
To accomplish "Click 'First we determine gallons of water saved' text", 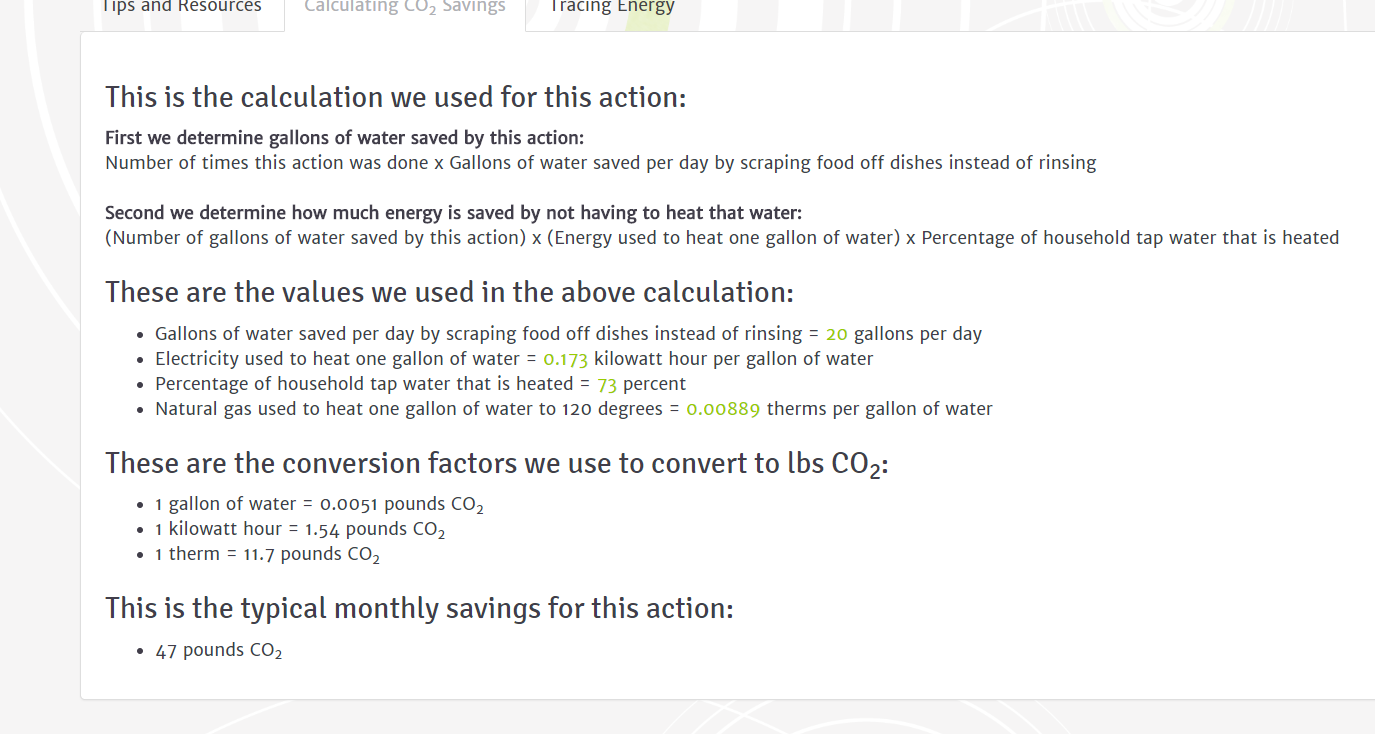I will point(344,138).
